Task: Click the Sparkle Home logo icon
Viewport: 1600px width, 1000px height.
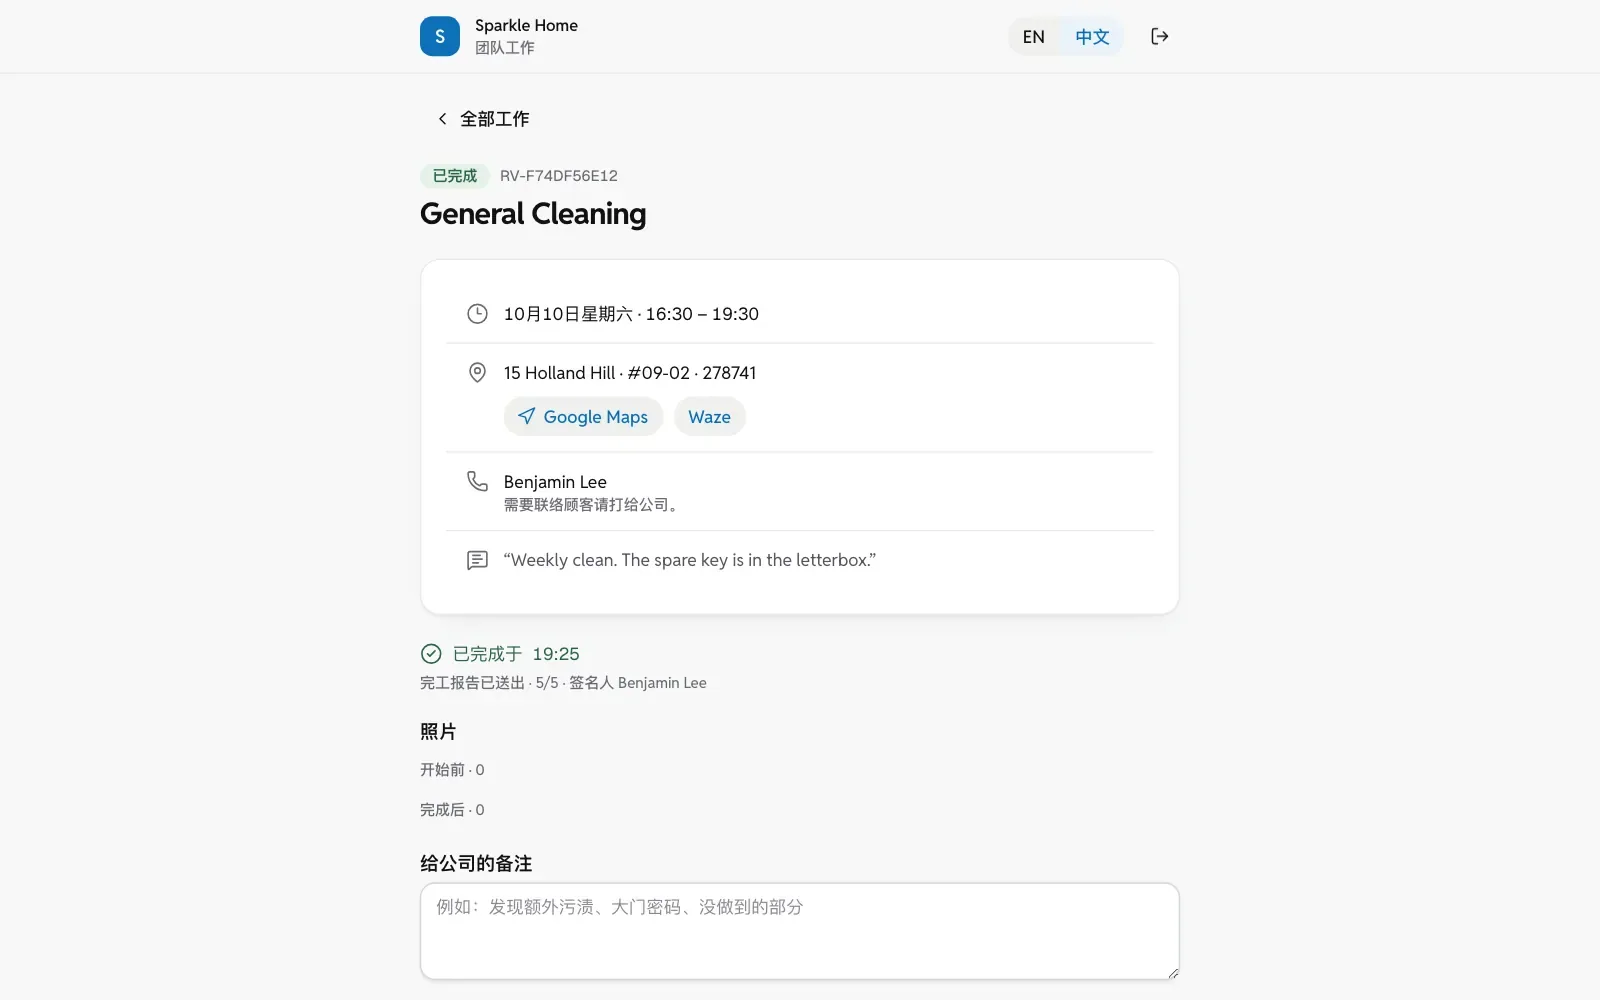Action: coord(440,36)
